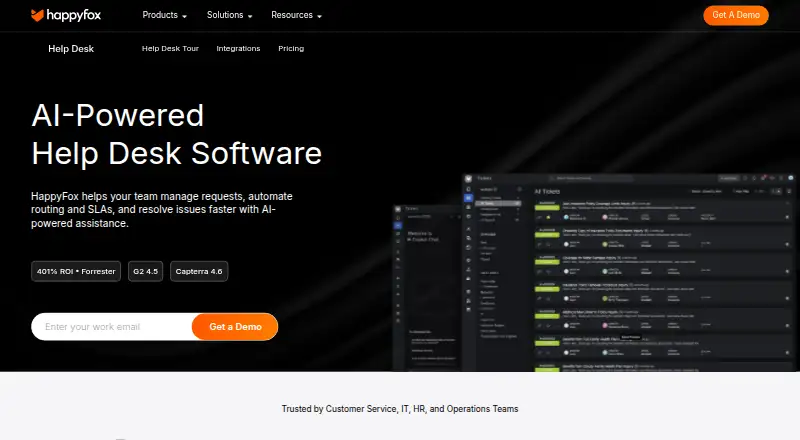
Task: Open the Integrations page
Action: click(x=238, y=48)
